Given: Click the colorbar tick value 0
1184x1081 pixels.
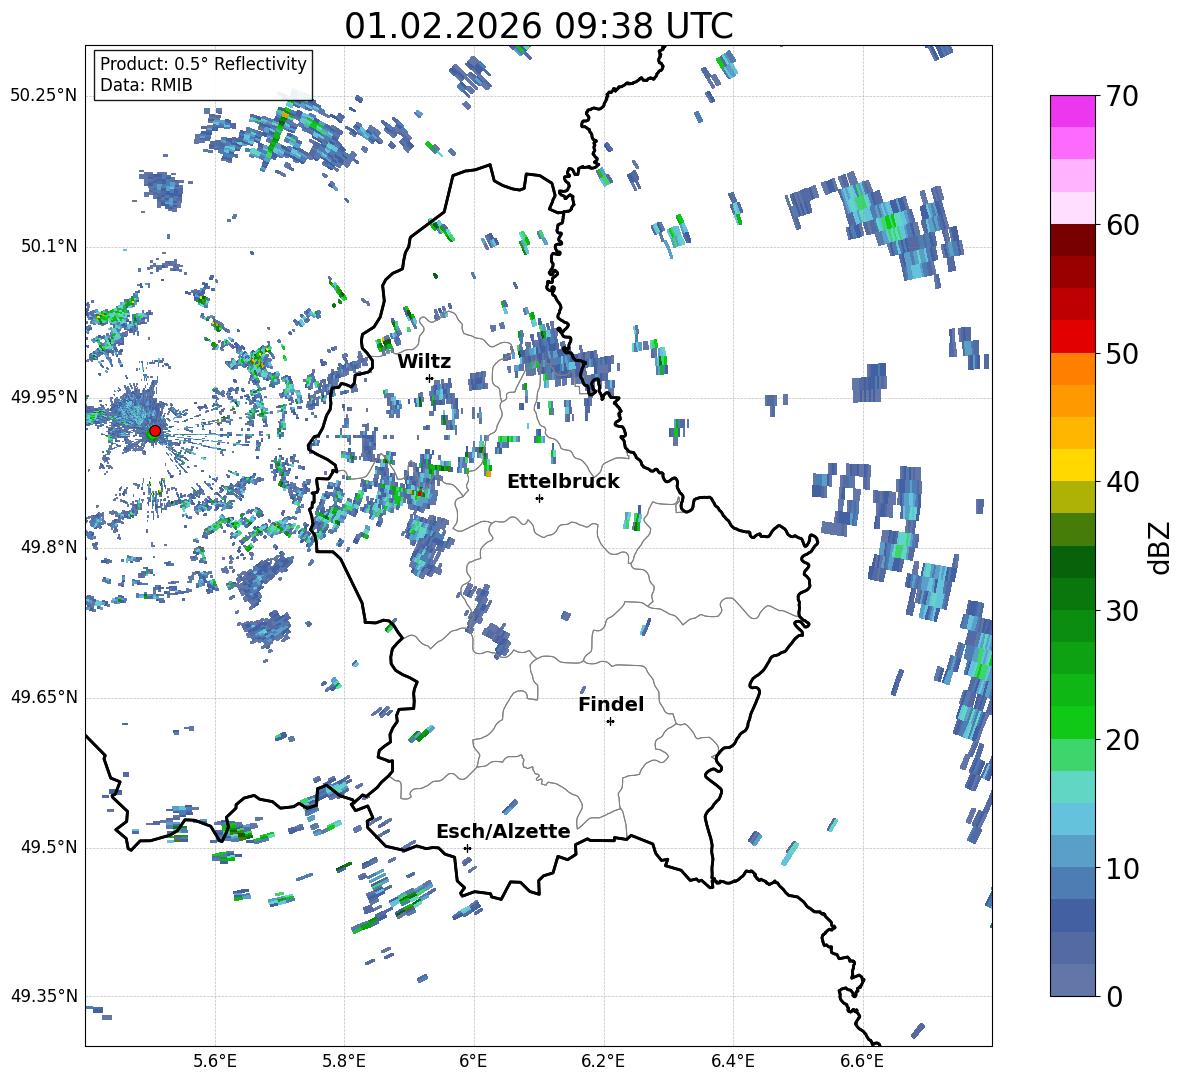Looking at the screenshot, I should 1114,997.
